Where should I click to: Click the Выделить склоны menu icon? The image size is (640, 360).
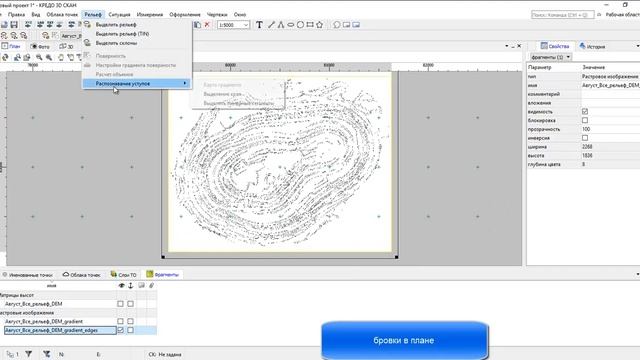[87, 43]
